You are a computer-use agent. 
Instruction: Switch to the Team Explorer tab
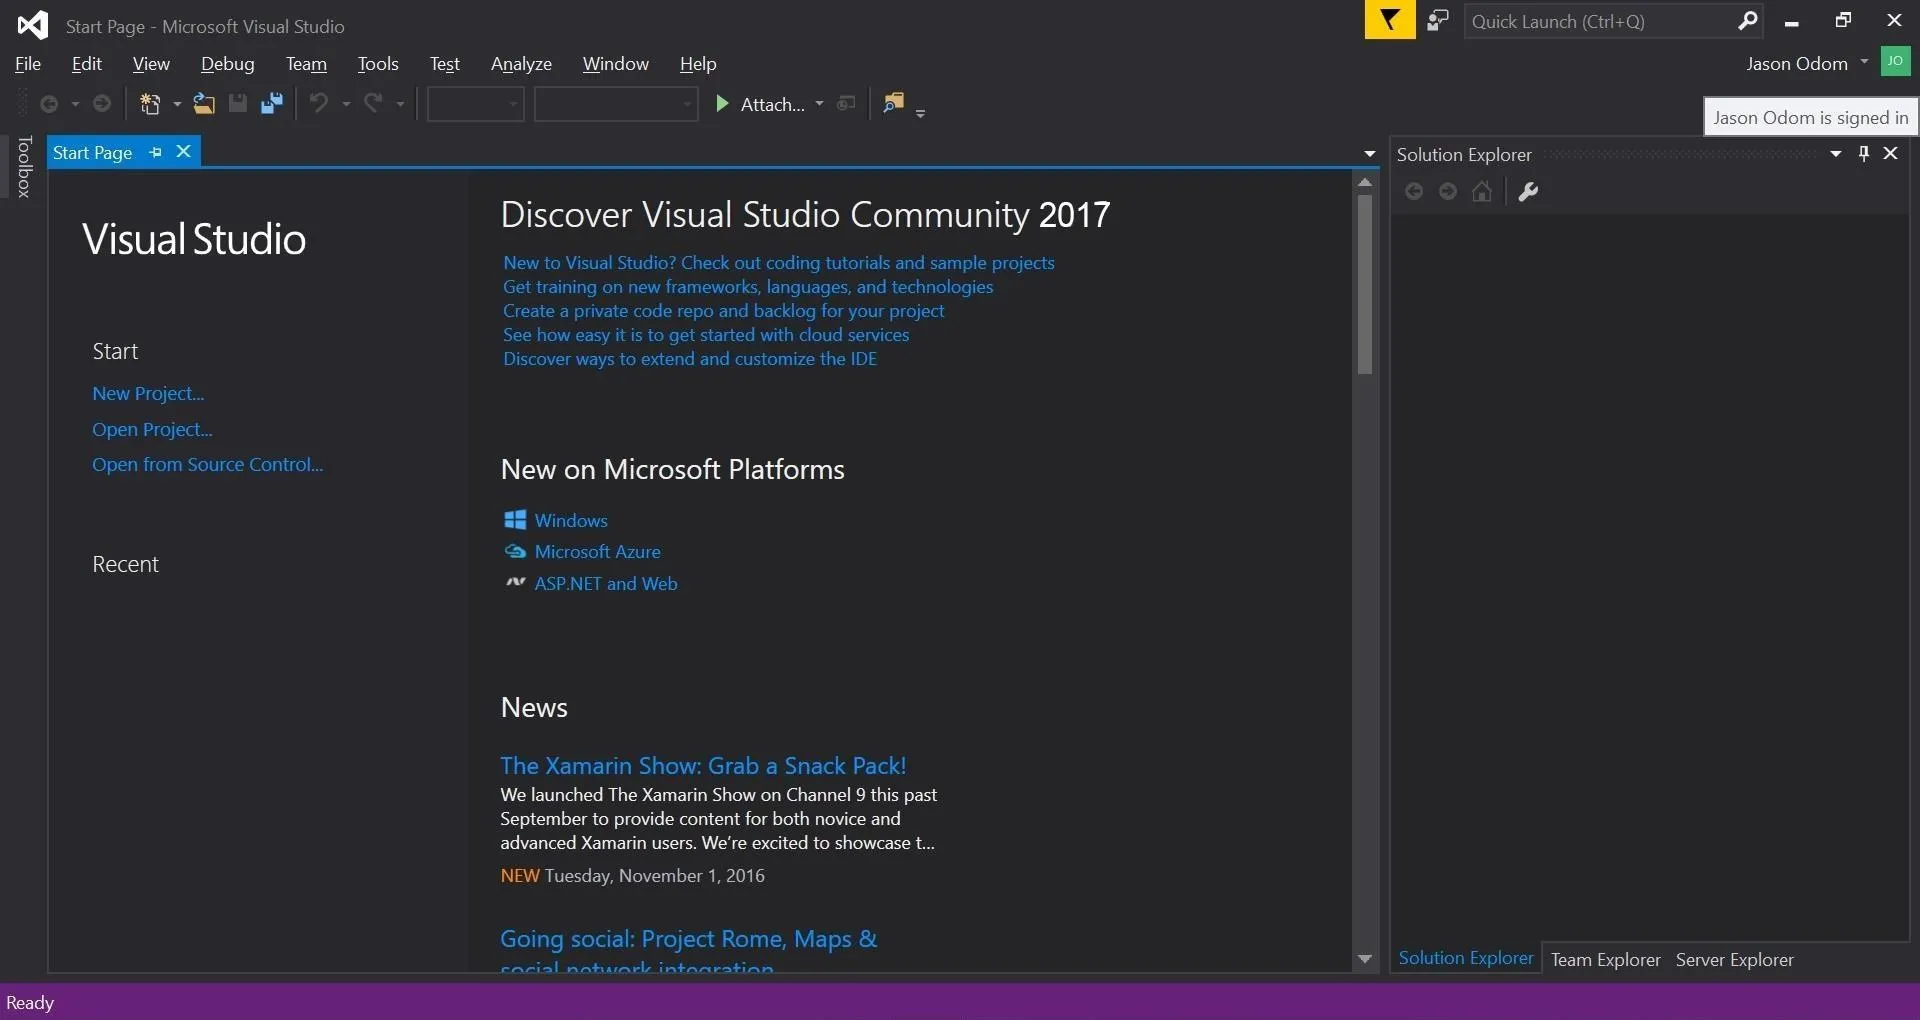[x=1605, y=959]
